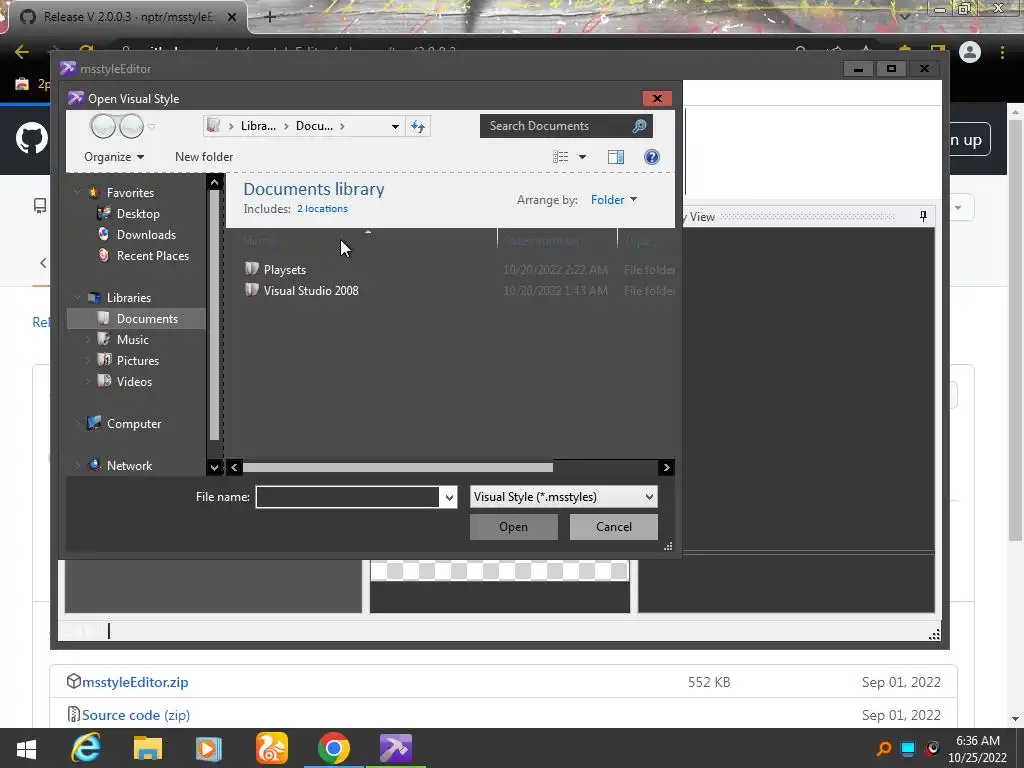Select the Visual Studio 2008 folder

(x=301, y=291)
